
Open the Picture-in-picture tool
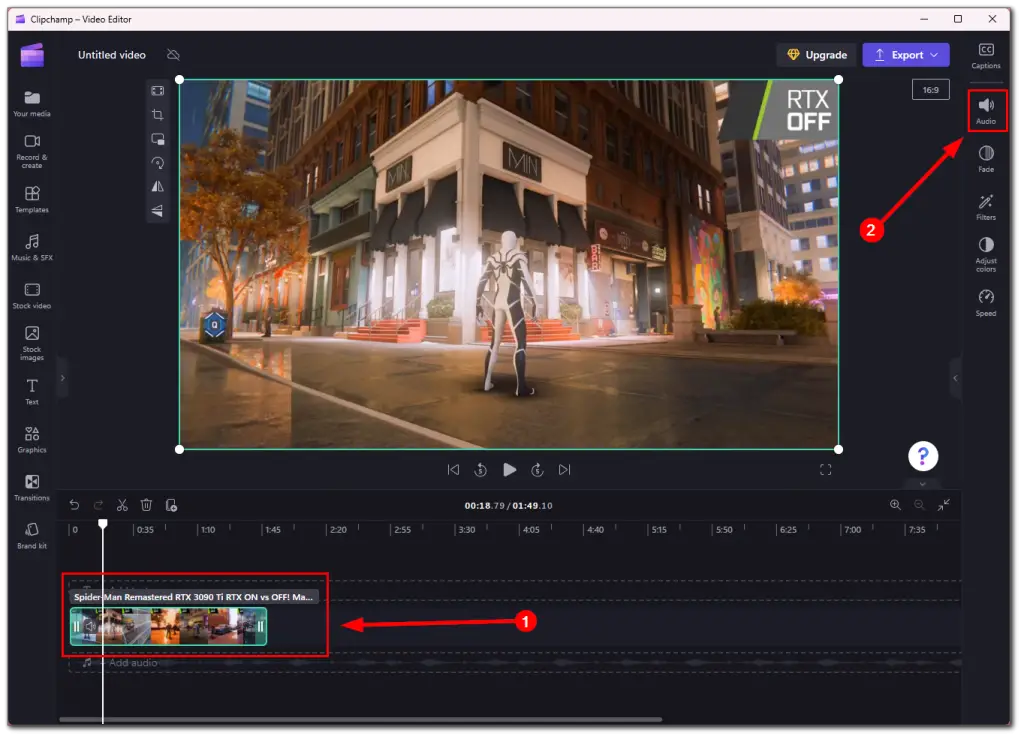[157, 138]
